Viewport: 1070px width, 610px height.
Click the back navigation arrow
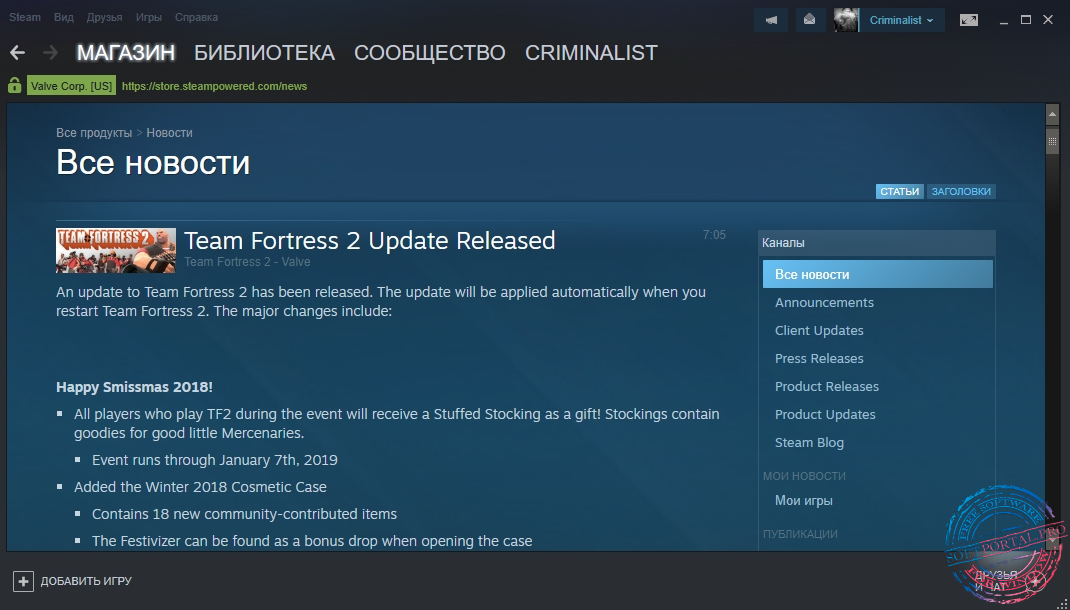point(17,53)
